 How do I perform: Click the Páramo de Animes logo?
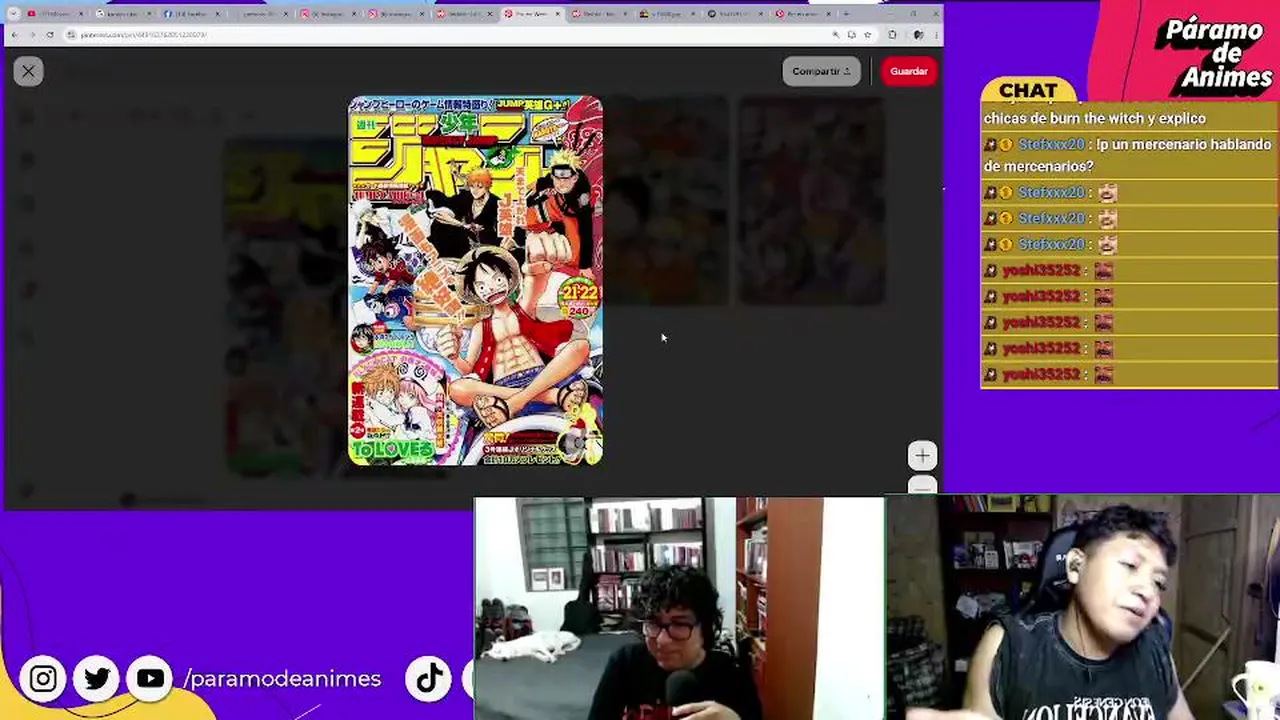click(1216, 54)
